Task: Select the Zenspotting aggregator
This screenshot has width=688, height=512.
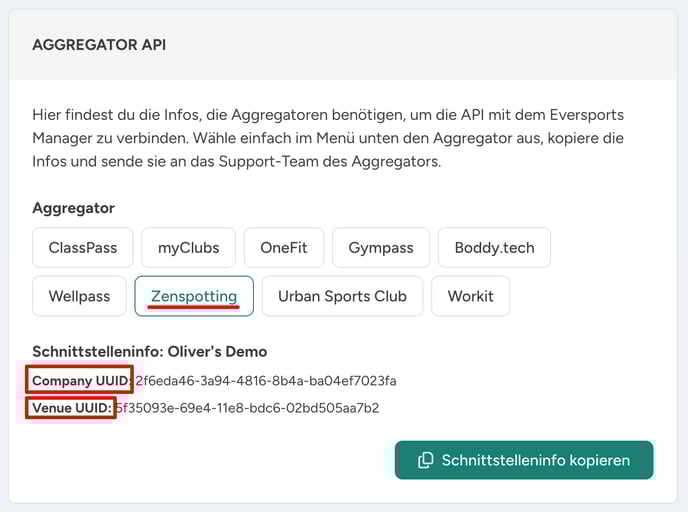Action: (194, 296)
